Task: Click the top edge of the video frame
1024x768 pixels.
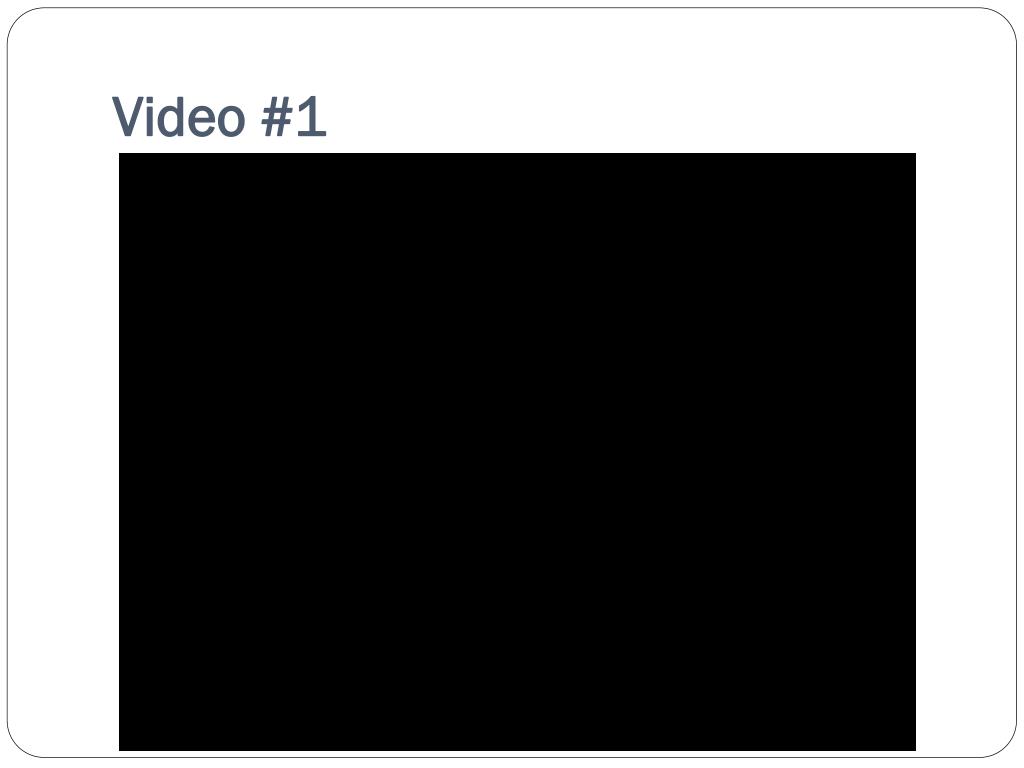Action: point(517,153)
